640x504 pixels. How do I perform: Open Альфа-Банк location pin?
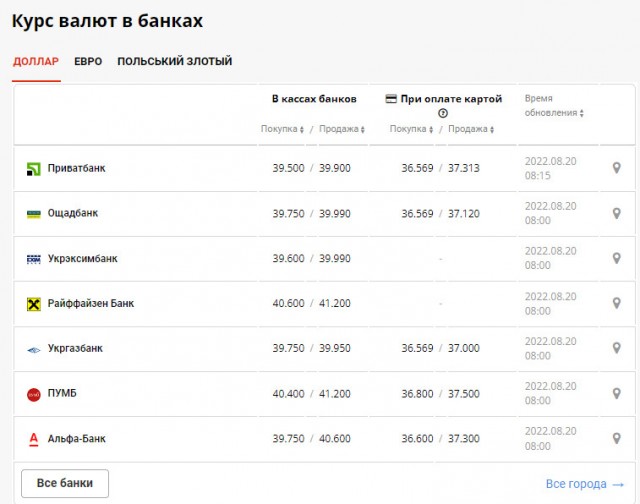coord(617,438)
